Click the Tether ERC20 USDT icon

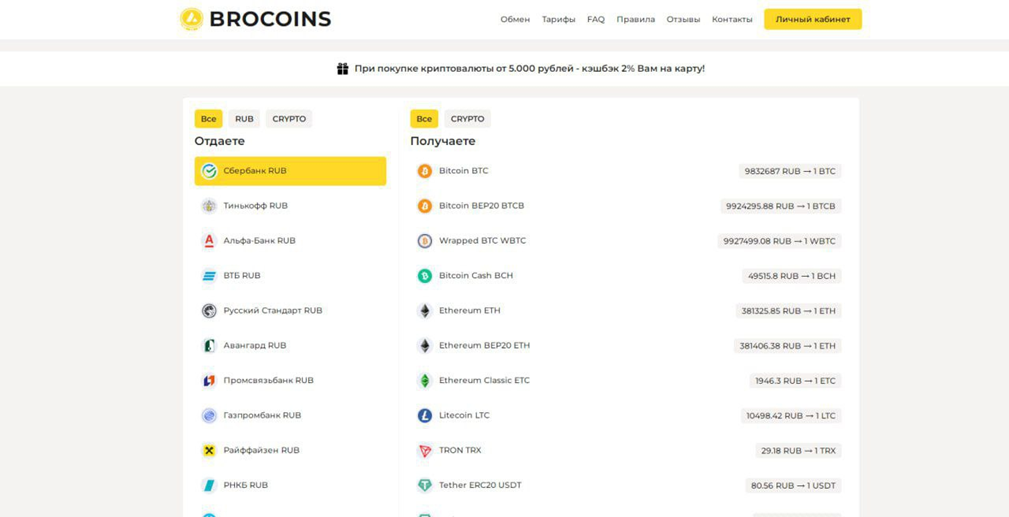[425, 486]
